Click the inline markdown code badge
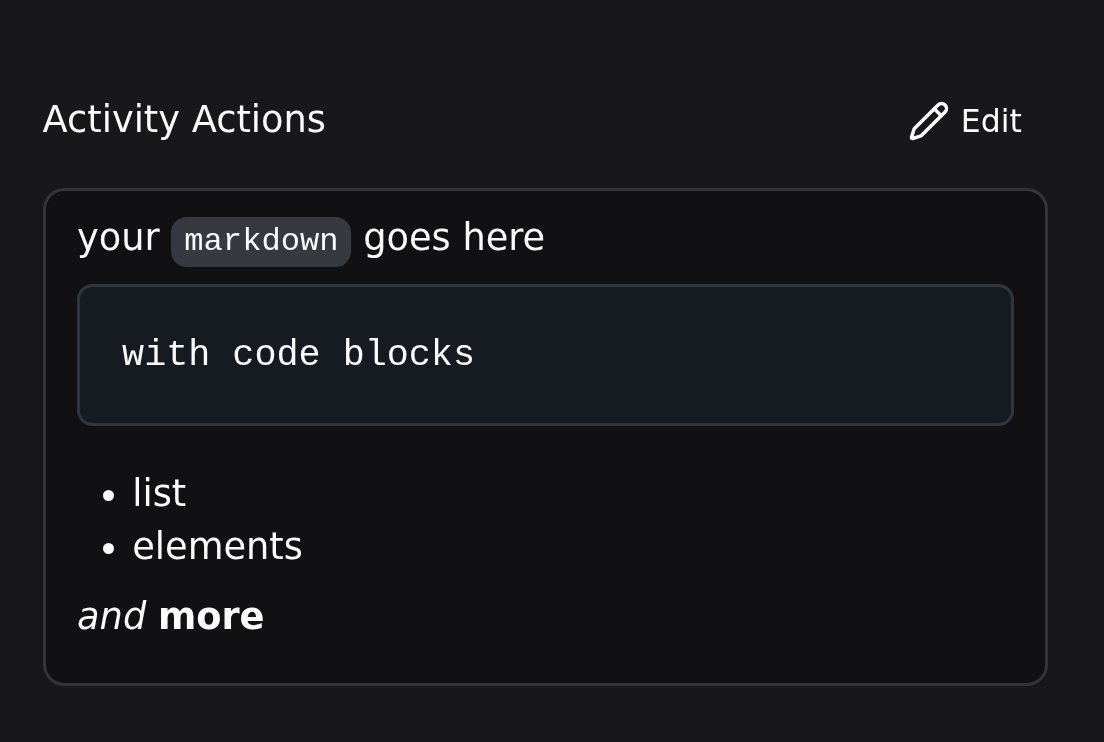This screenshot has height=742, width=1104. [260, 240]
